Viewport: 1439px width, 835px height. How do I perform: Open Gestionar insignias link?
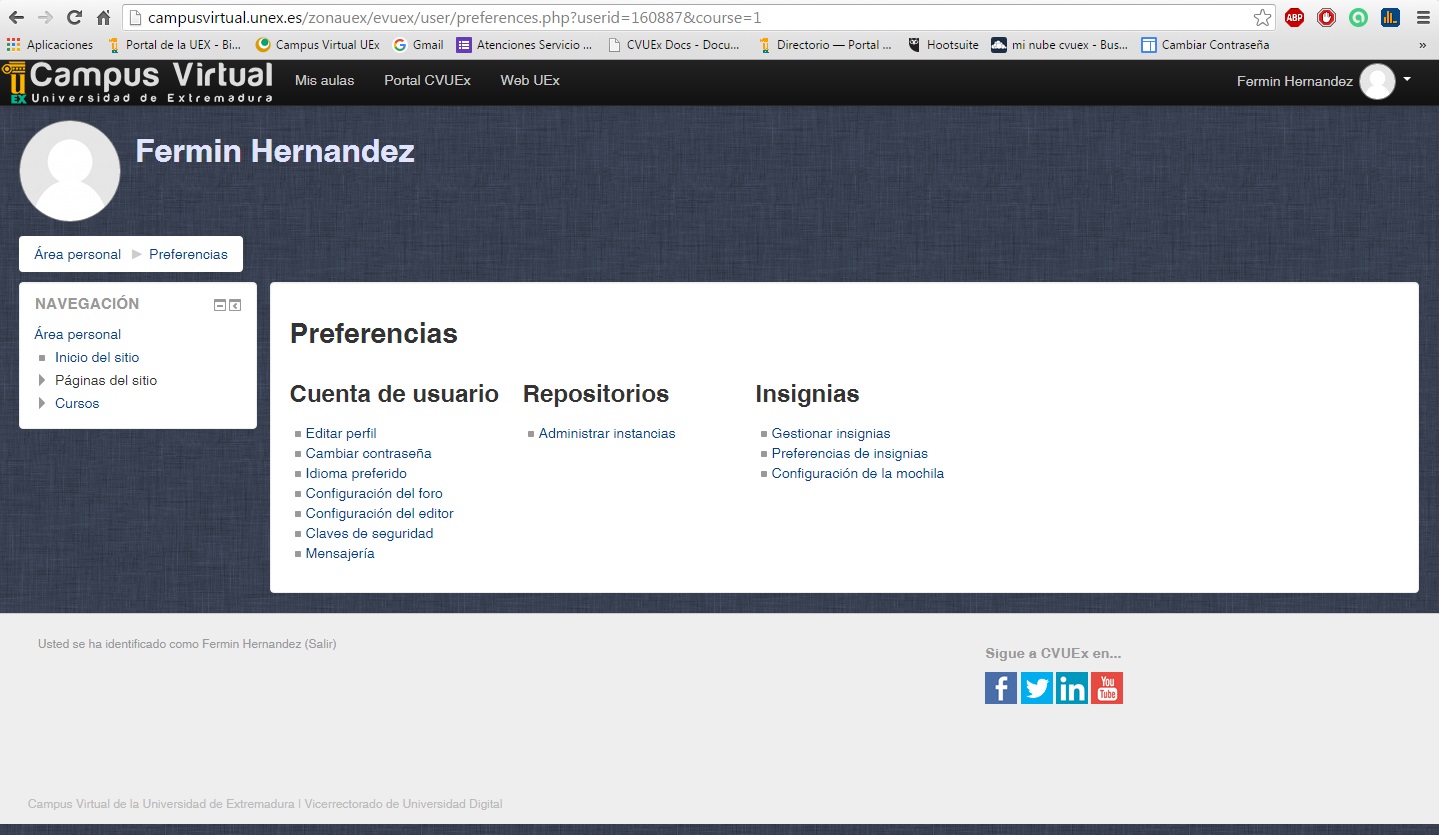830,433
